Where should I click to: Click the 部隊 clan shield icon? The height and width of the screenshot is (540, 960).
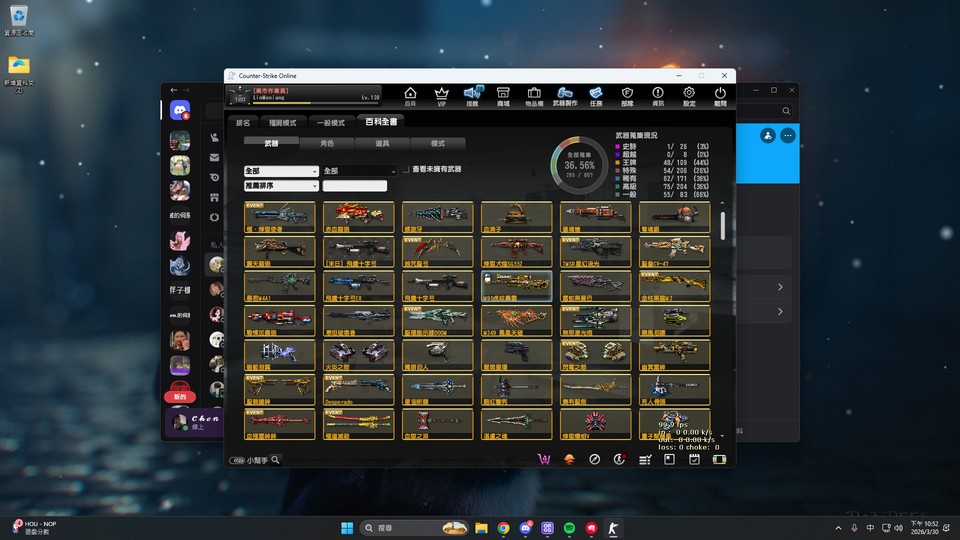[627, 95]
